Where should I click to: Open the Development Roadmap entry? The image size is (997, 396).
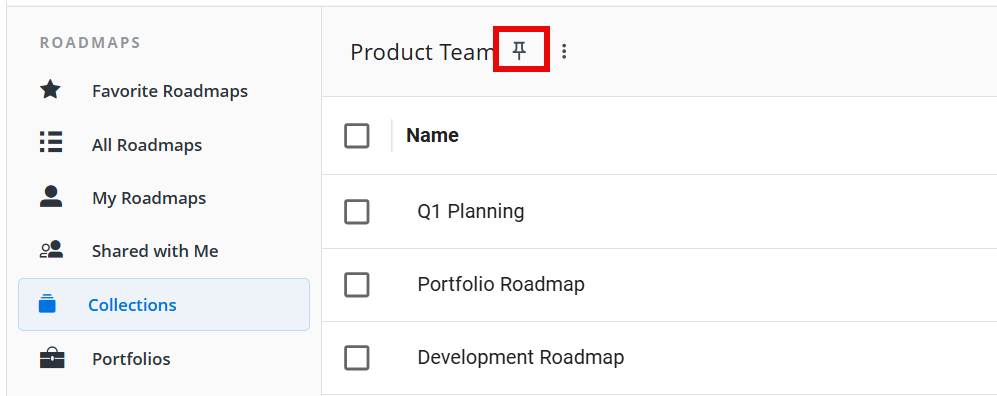[521, 357]
